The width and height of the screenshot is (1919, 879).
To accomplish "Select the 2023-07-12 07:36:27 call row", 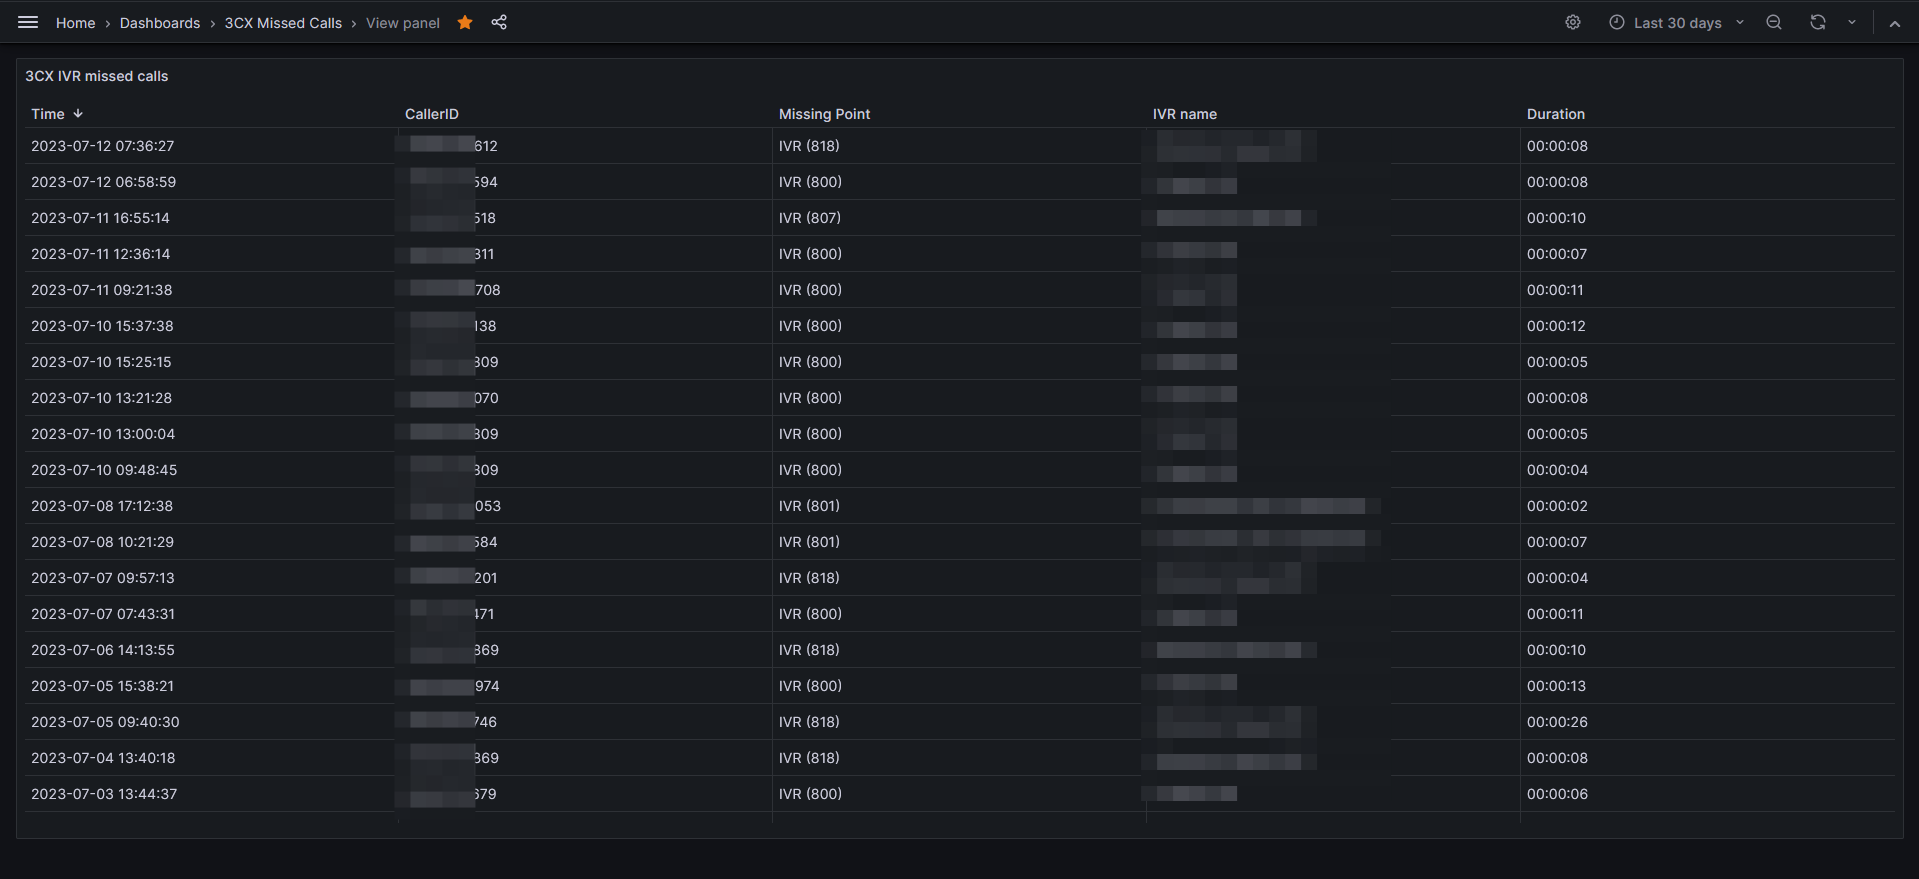I will [102, 145].
